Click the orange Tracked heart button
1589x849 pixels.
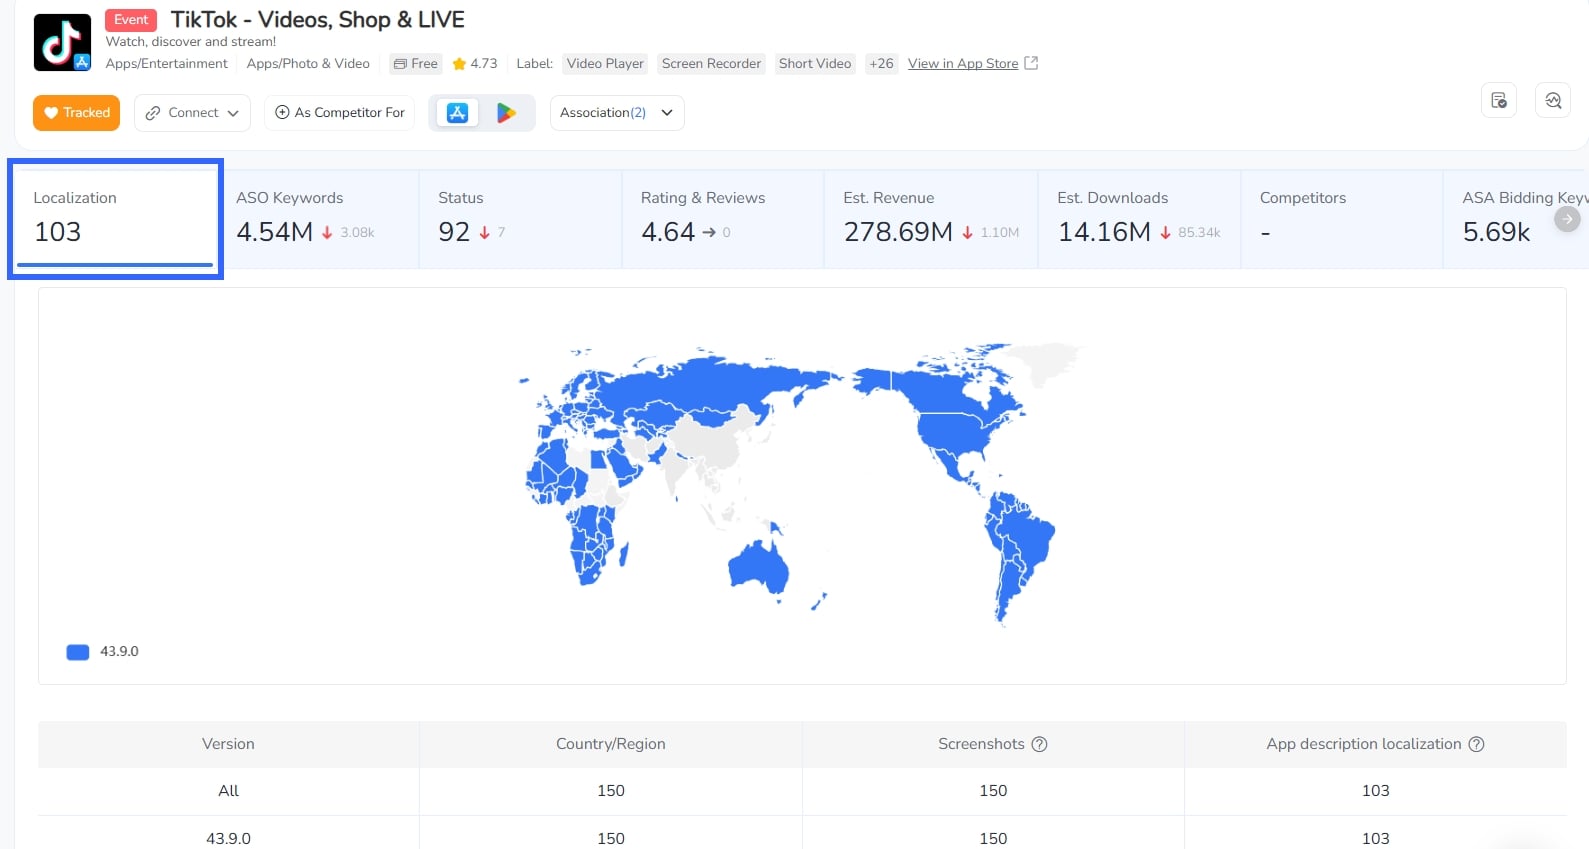pyautogui.click(x=77, y=113)
